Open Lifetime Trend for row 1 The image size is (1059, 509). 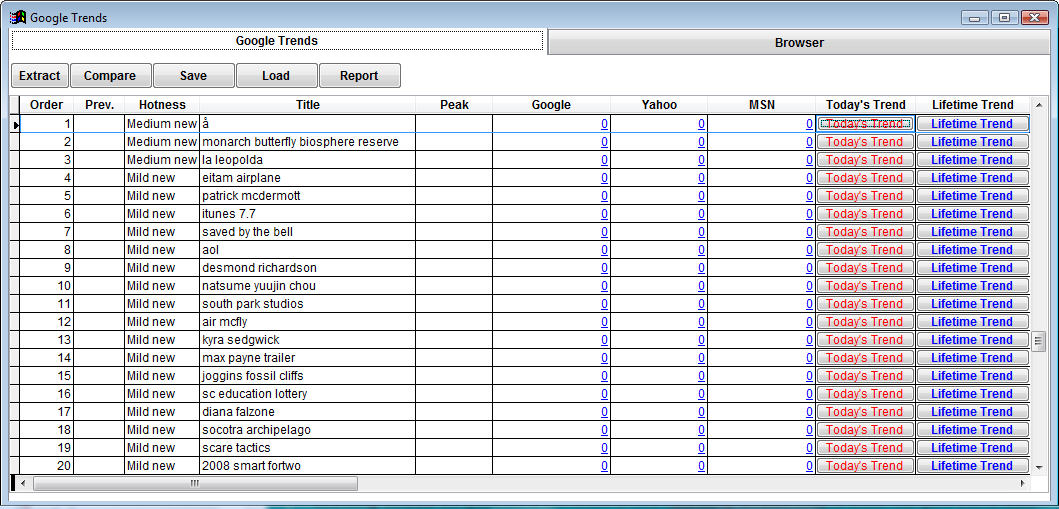click(973, 124)
